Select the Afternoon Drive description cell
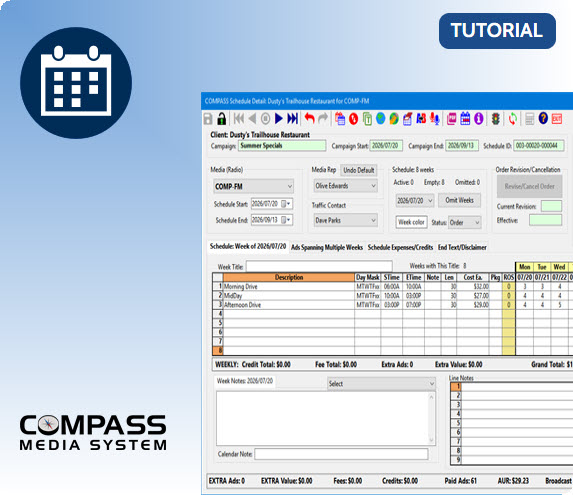The height and width of the screenshot is (495, 573). coord(289,305)
